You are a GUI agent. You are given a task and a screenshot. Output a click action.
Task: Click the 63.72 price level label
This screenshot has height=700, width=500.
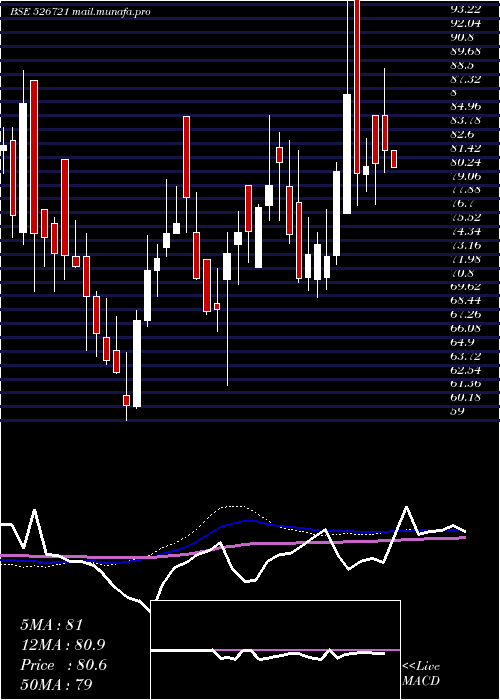466,356
